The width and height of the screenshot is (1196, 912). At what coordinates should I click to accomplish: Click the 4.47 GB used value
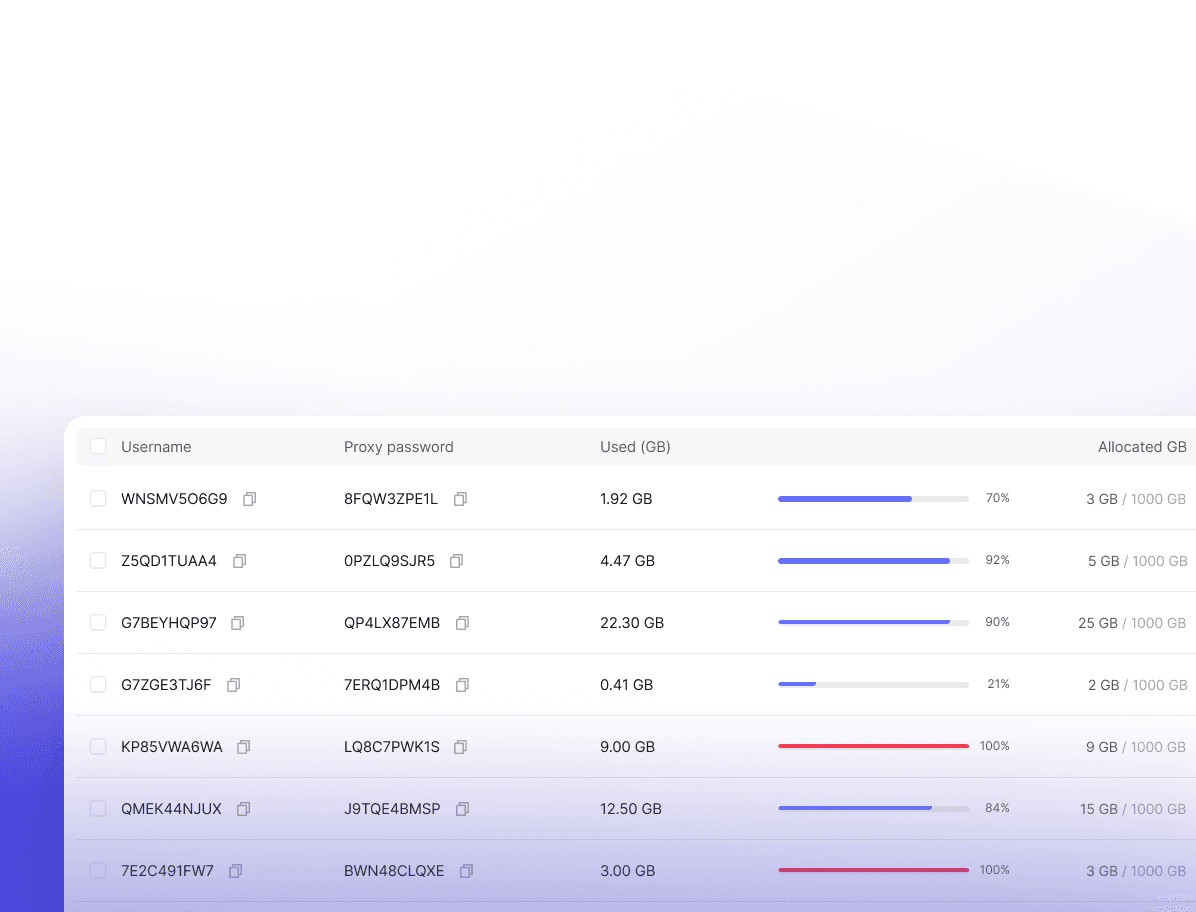click(628, 561)
